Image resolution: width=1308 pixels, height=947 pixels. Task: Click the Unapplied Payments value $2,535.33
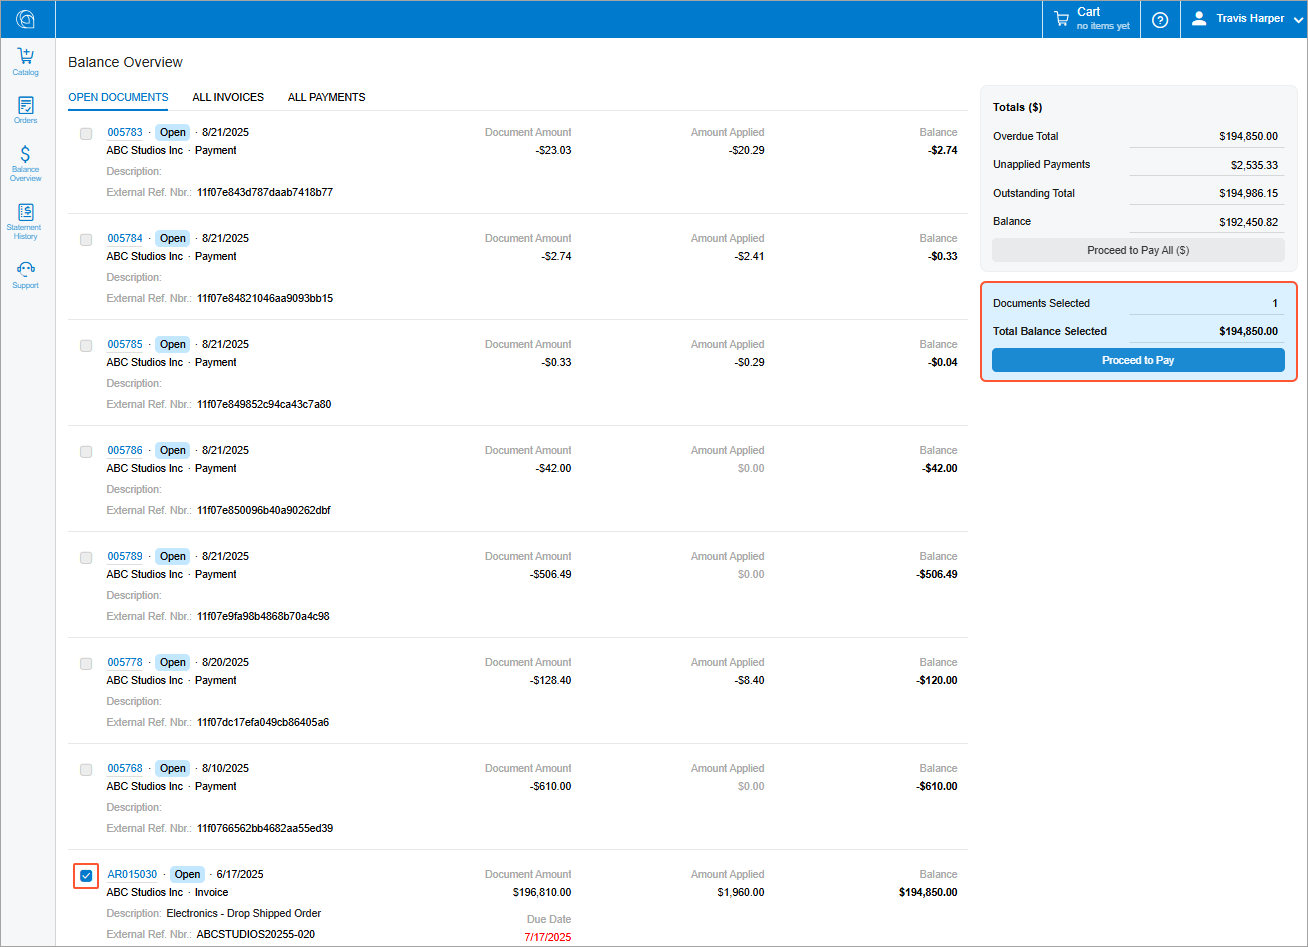pos(1254,165)
